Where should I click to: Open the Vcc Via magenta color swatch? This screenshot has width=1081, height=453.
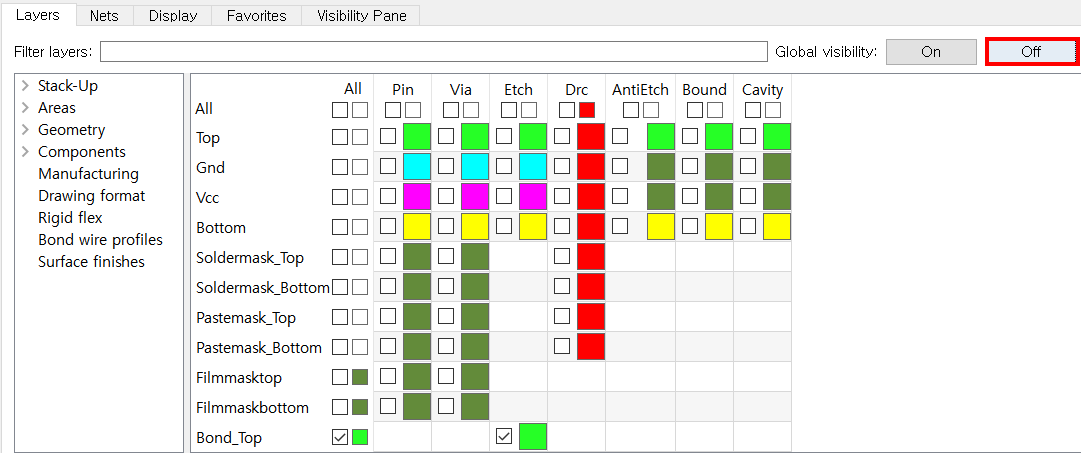[475, 197]
